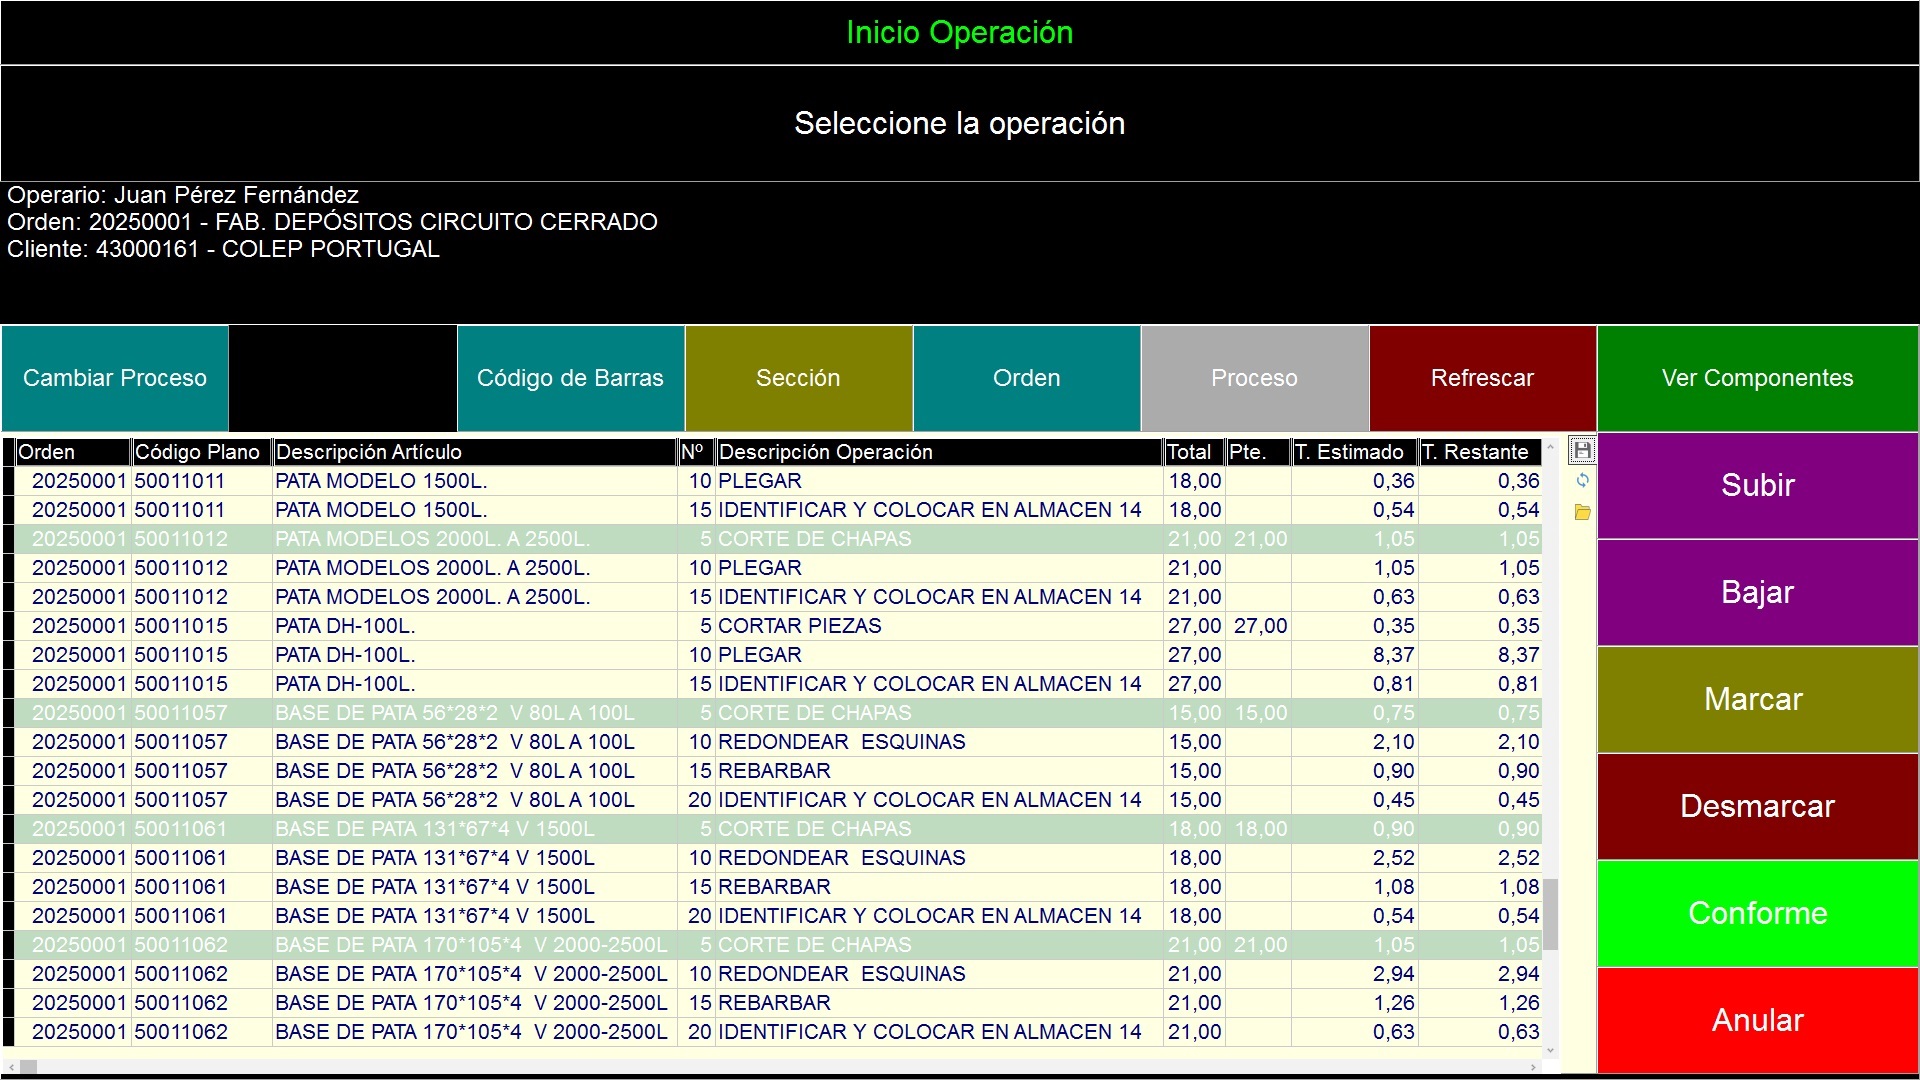Viewport: 1920px width, 1080px height.
Task: Open Ver Componentes
Action: click(x=1757, y=378)
